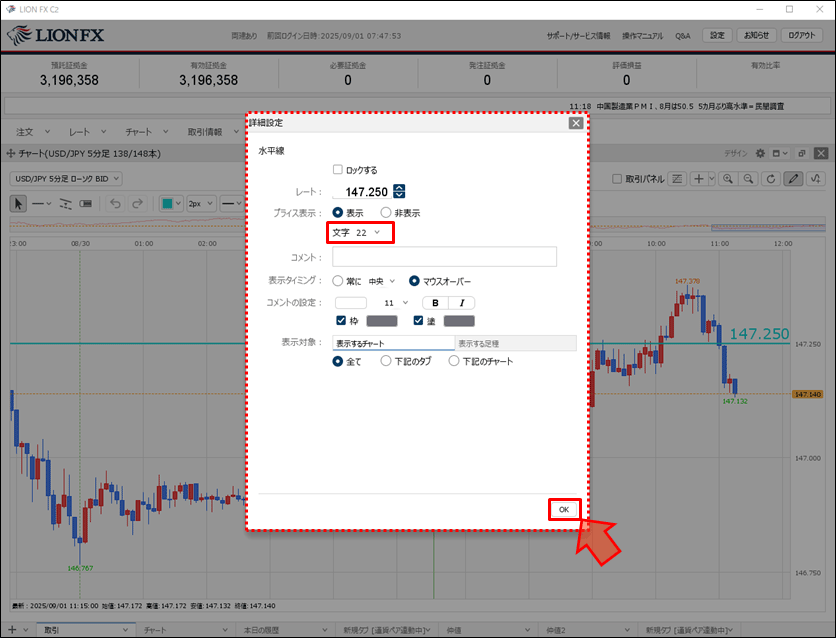Pick the comment text color swatch
The width and height of the screenshot is (836, 638).
351,303
